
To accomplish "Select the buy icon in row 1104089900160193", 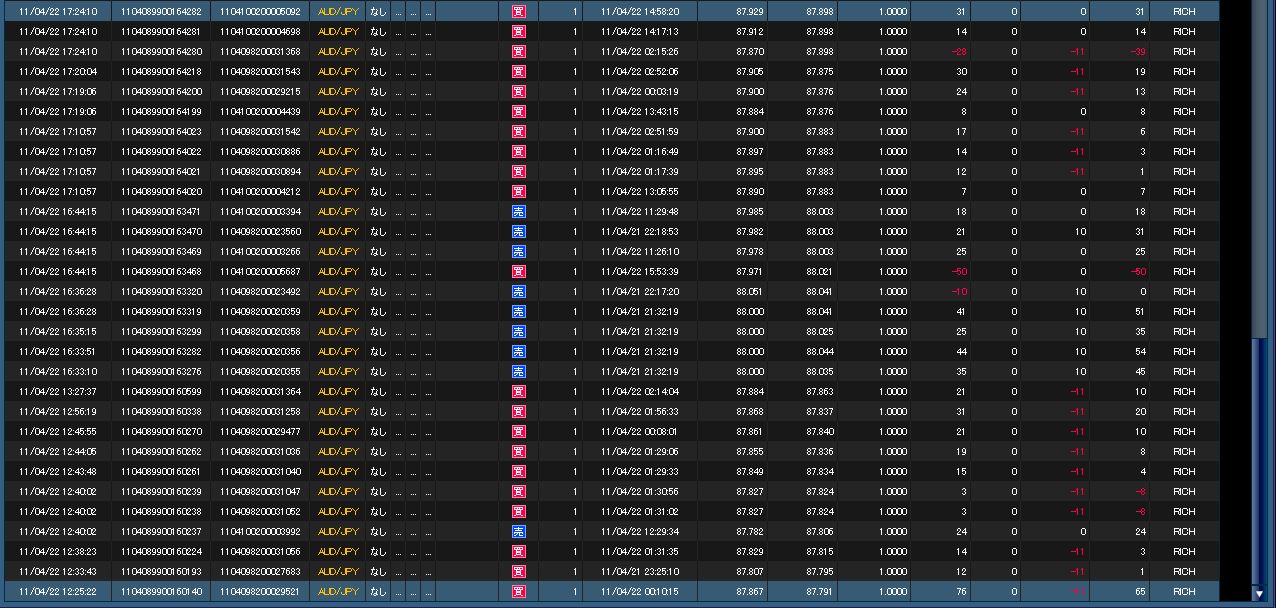I will coord(518,572).
